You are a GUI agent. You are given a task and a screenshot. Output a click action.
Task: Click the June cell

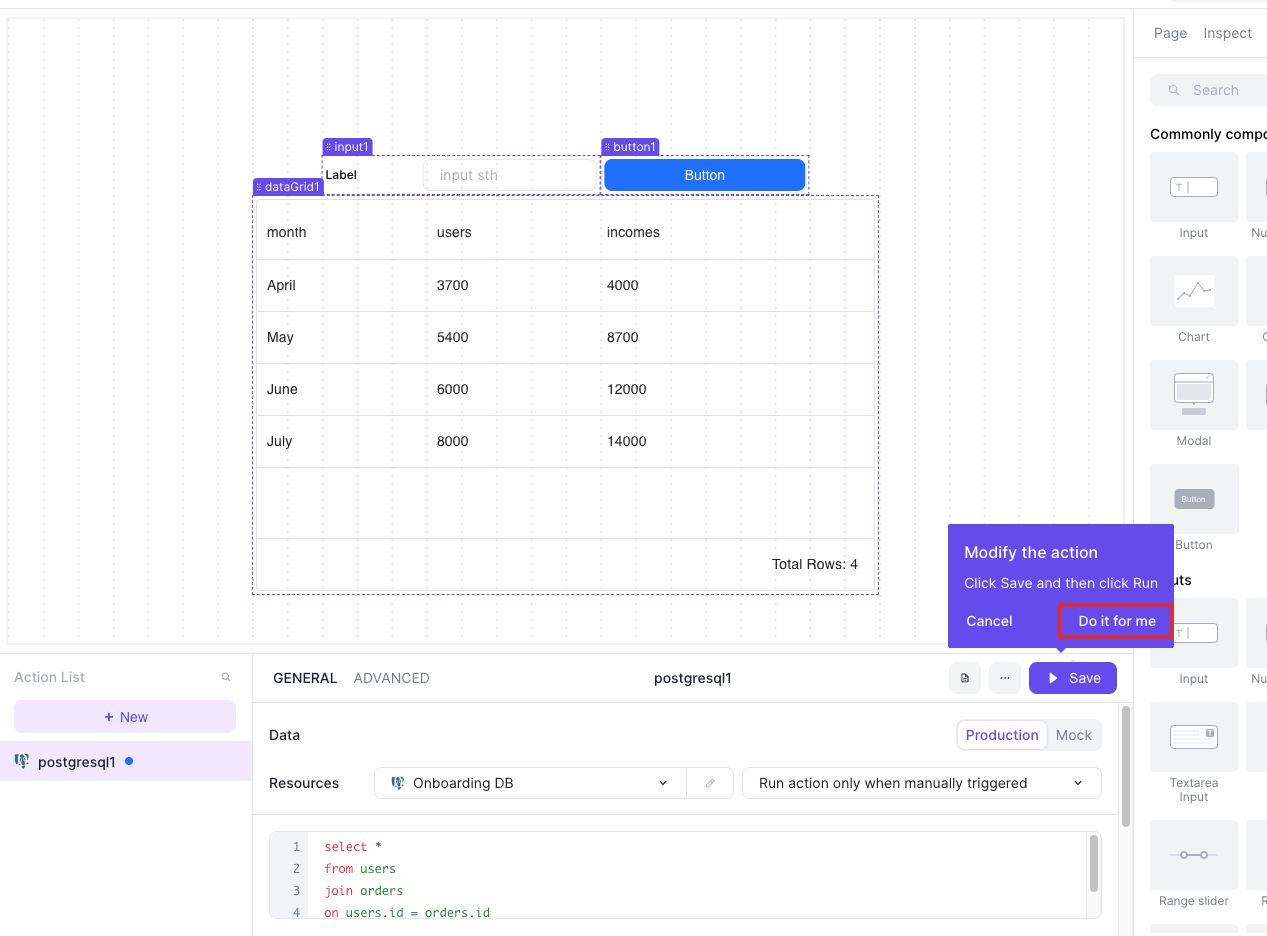tap(282, 389)
